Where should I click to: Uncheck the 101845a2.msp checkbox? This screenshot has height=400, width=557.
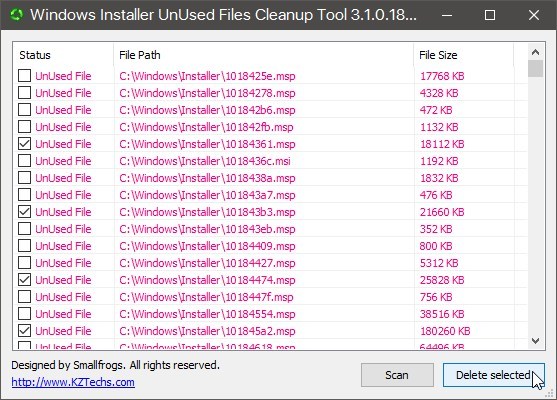25,331
